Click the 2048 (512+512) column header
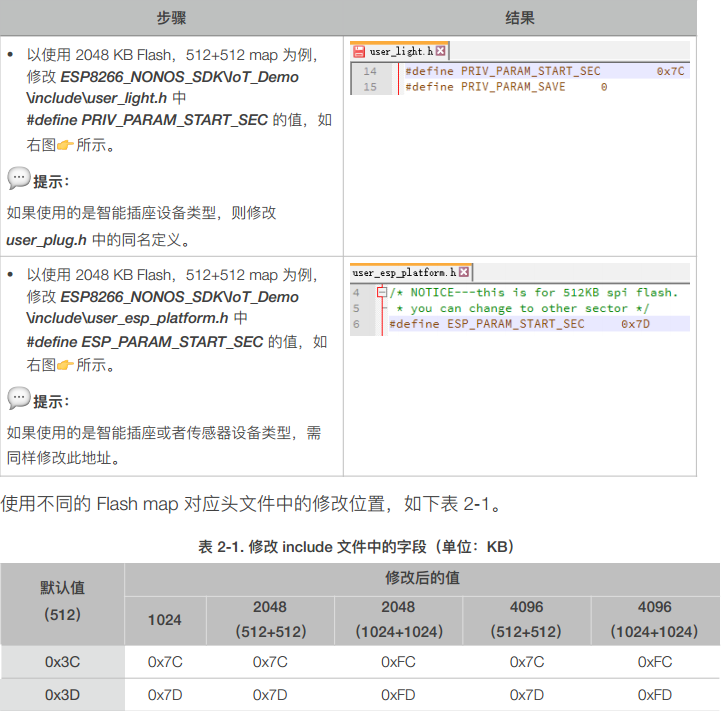721x711 pixels. point(270,619)
